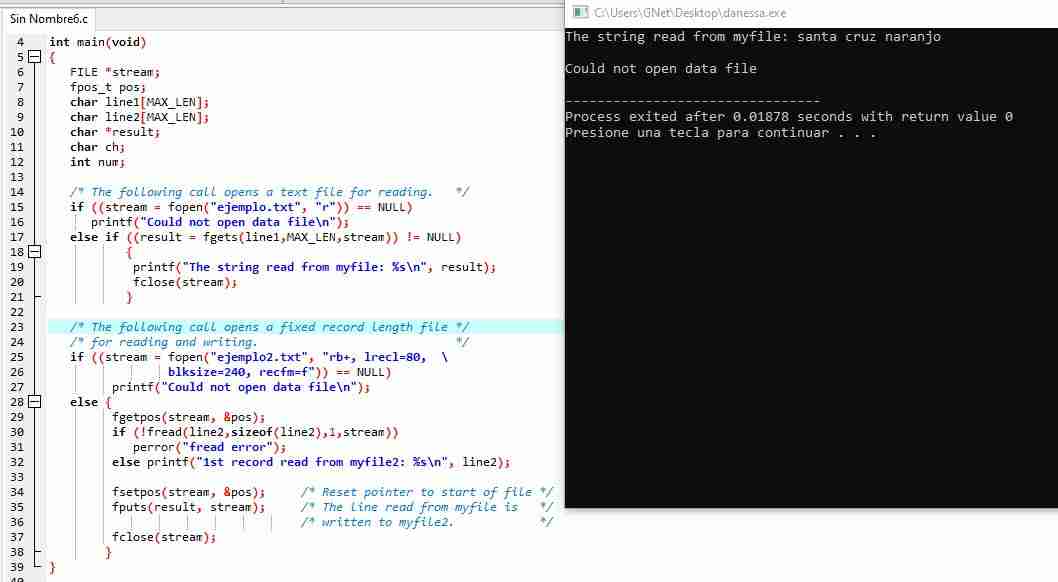Click the 'fpos_t pos;' declaration

point(107,87)
